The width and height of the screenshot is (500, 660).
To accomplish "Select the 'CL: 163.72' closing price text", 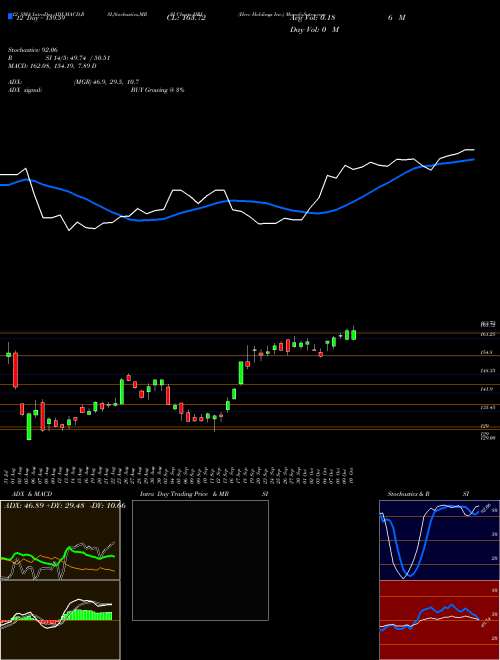I will click(186, 18).
